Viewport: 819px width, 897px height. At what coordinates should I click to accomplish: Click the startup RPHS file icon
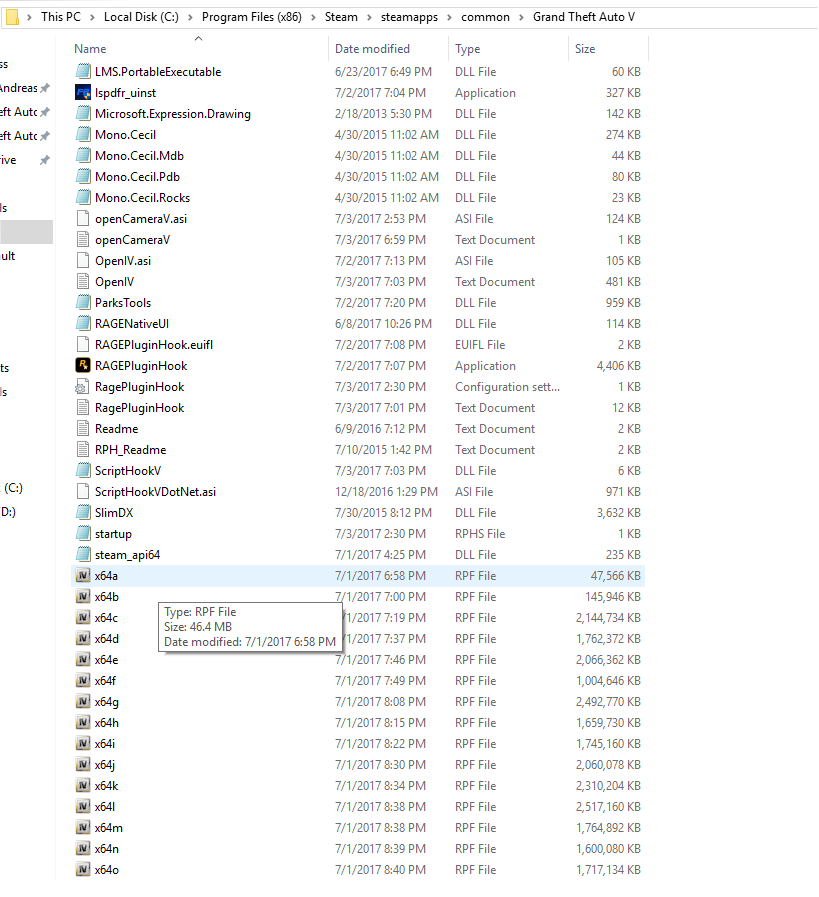83,534
